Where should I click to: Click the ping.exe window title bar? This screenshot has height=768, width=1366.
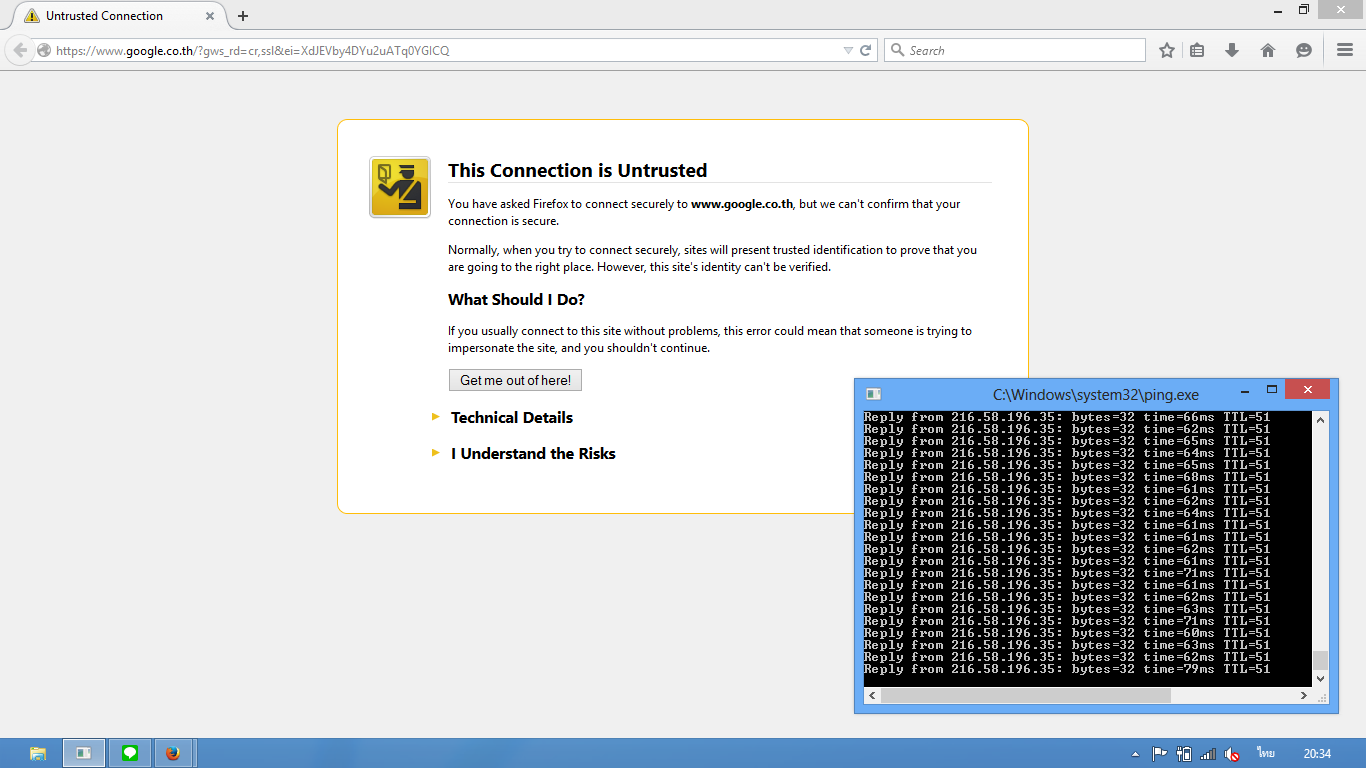1095,395
